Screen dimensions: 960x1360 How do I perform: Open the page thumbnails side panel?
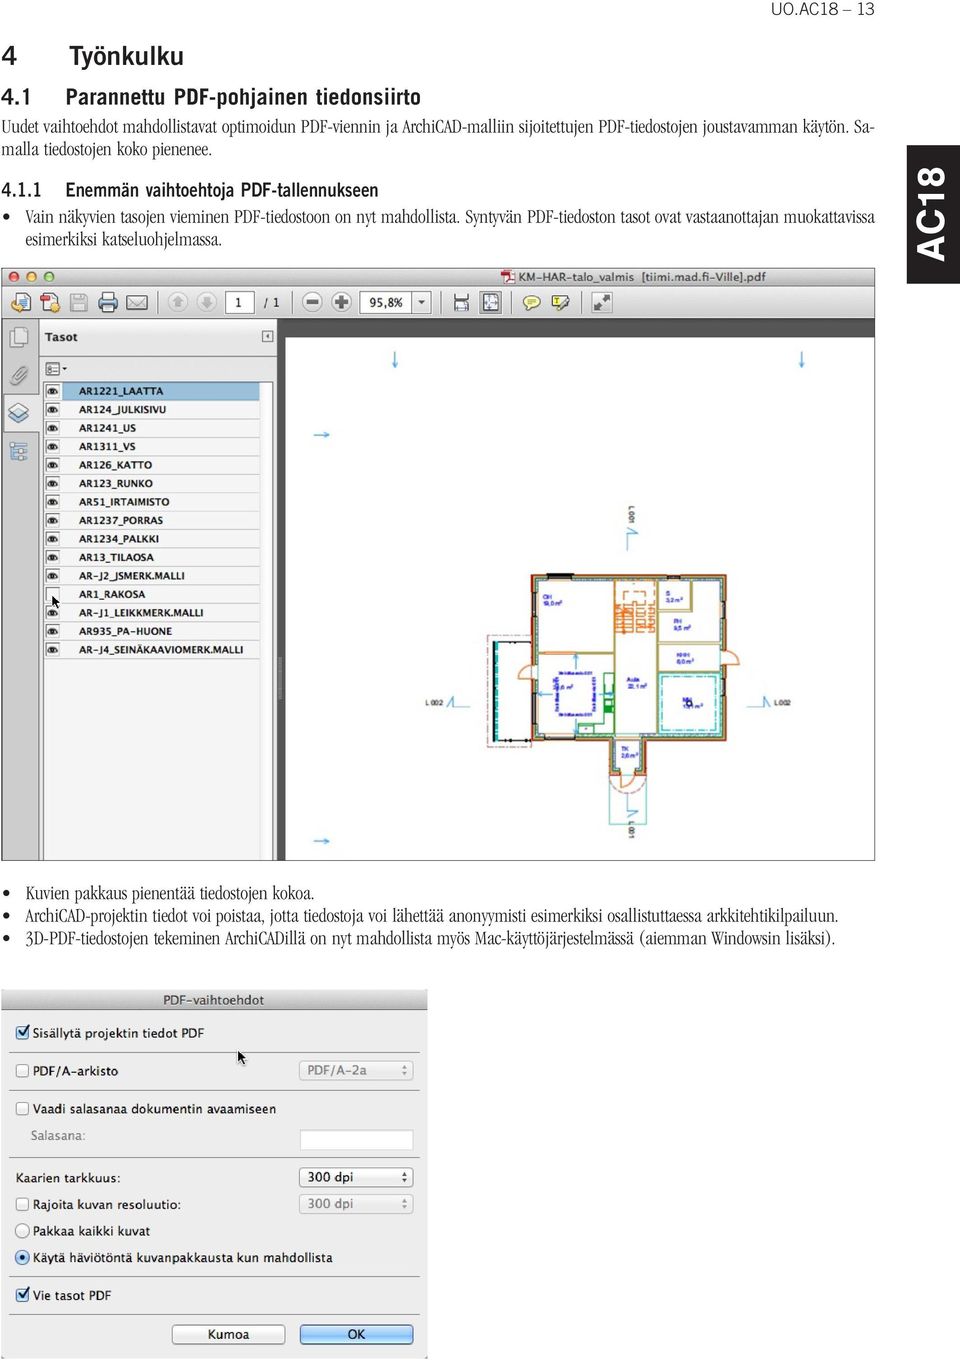click(x=19, y=338)
